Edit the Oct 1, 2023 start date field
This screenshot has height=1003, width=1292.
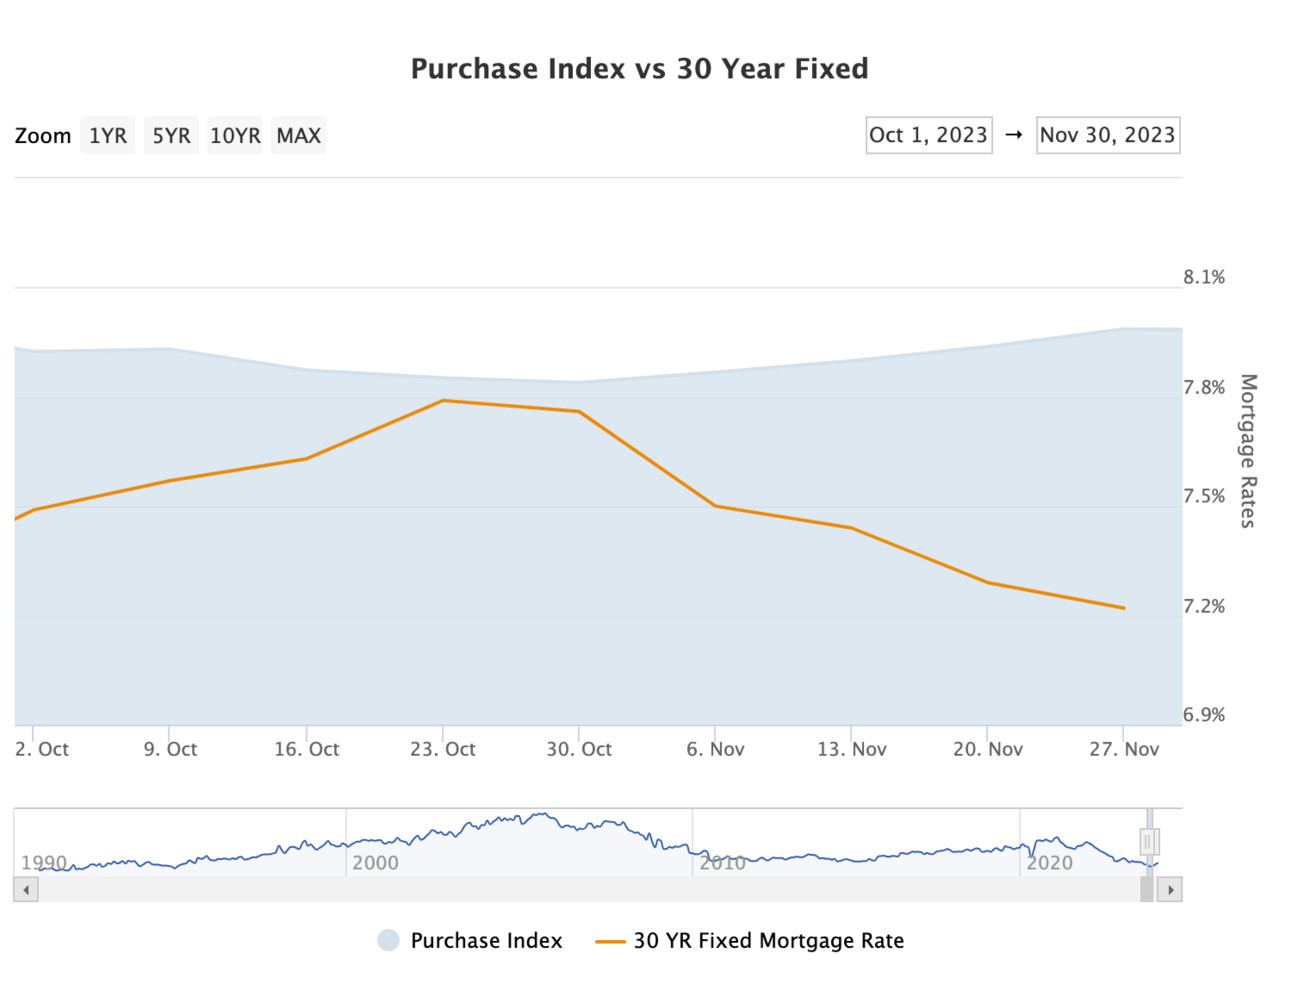929,135
